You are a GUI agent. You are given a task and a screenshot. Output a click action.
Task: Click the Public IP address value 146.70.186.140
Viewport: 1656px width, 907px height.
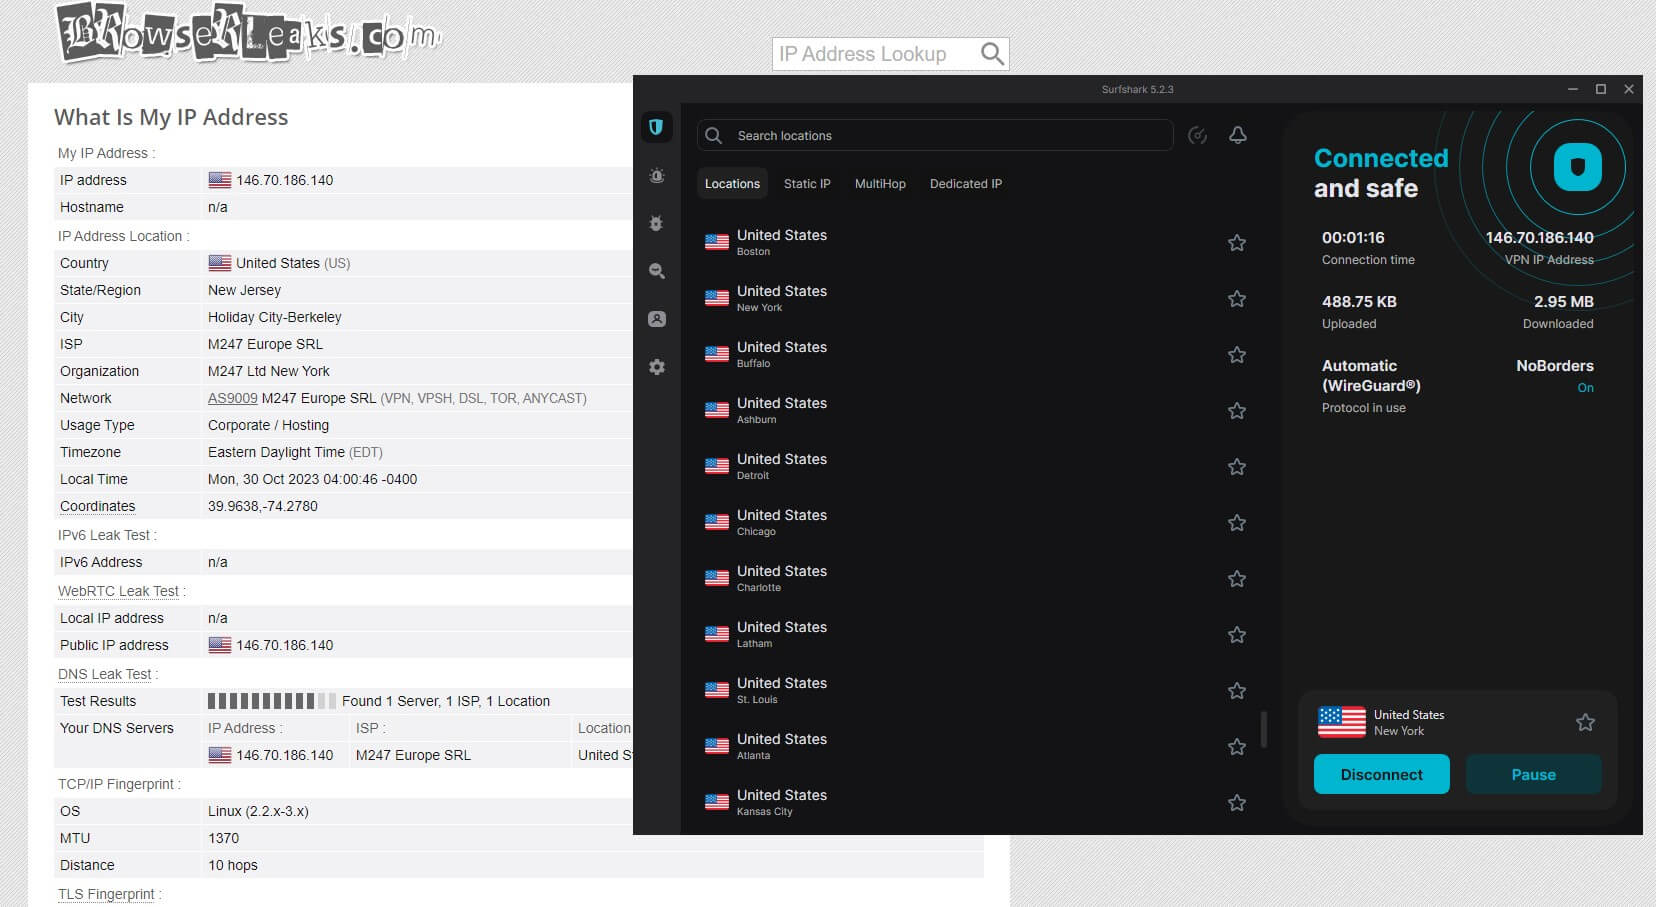click(x=285, y=645)
